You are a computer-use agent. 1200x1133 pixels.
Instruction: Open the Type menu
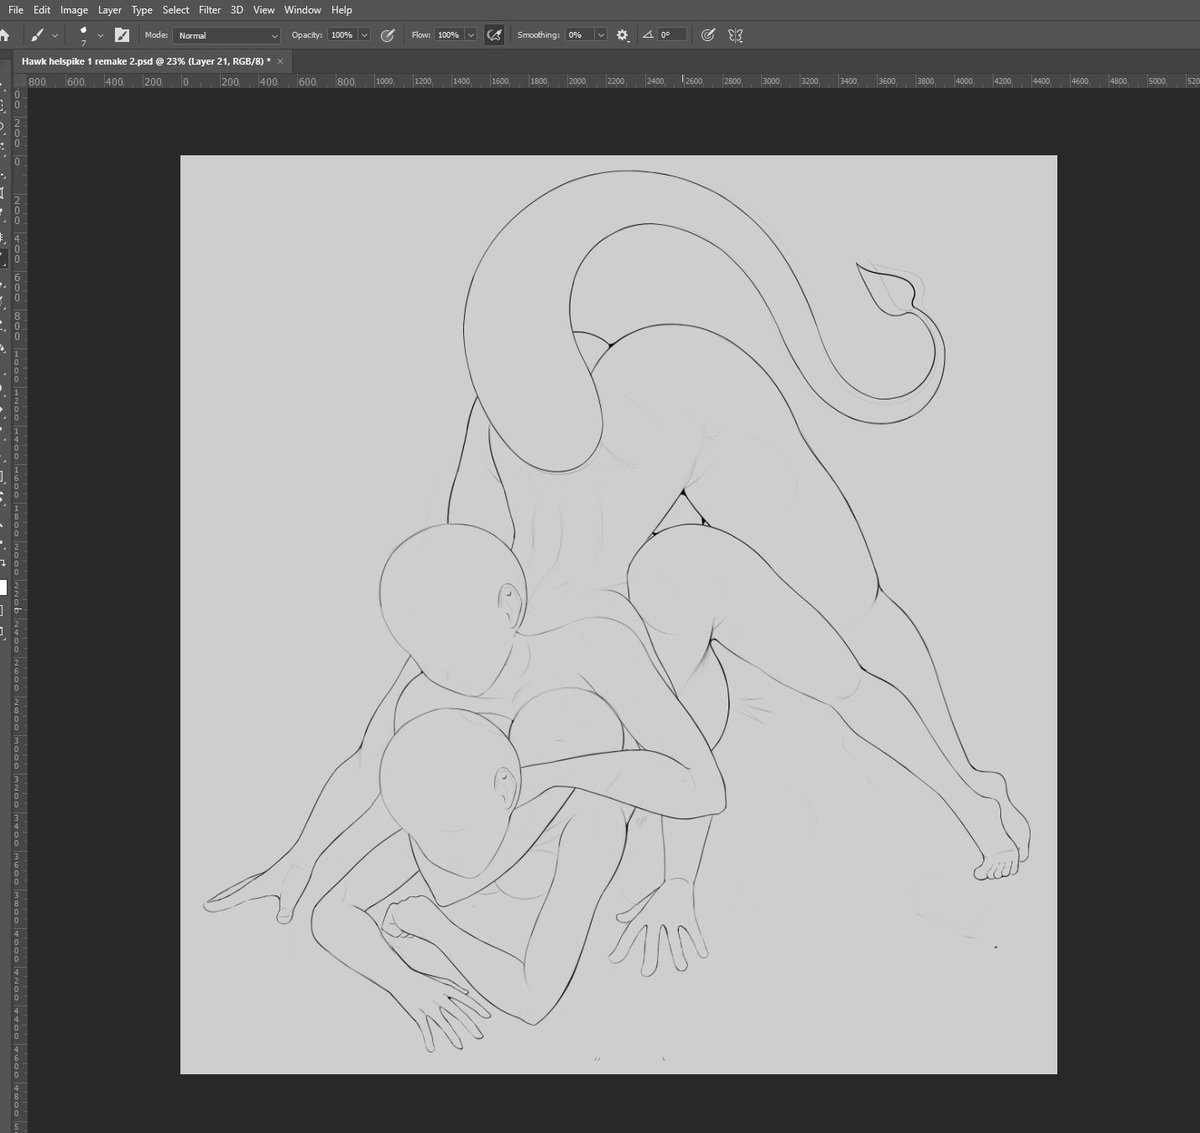142,10
